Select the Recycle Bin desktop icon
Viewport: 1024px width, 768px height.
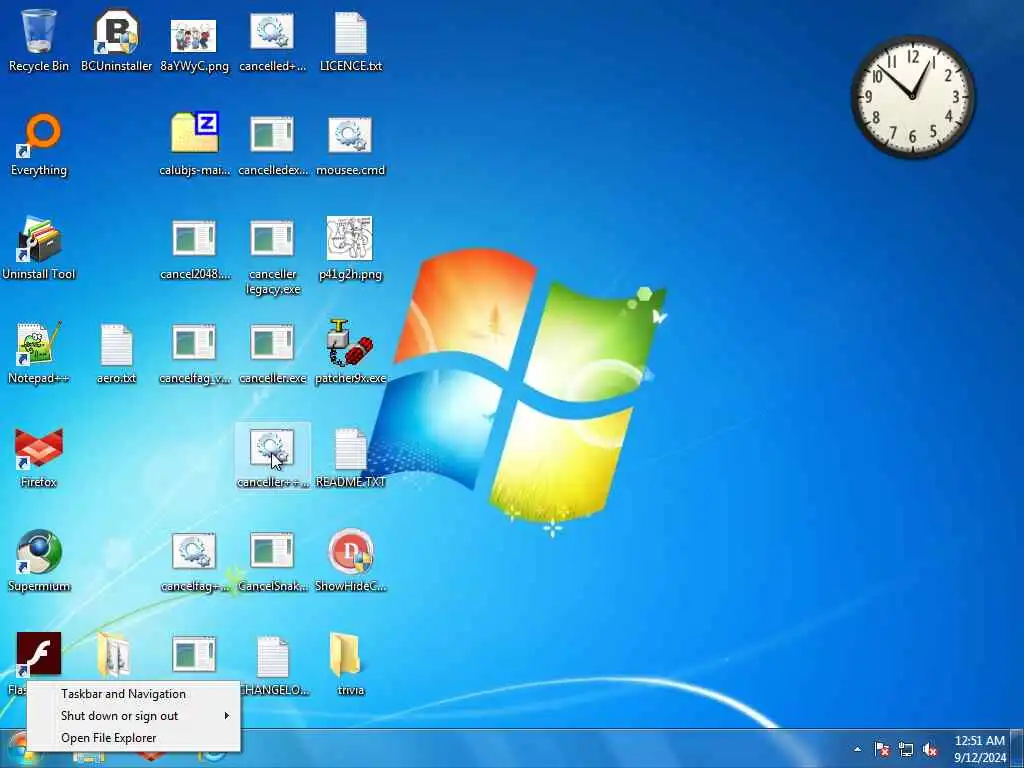pyautogui.click(x=39, y=40)
